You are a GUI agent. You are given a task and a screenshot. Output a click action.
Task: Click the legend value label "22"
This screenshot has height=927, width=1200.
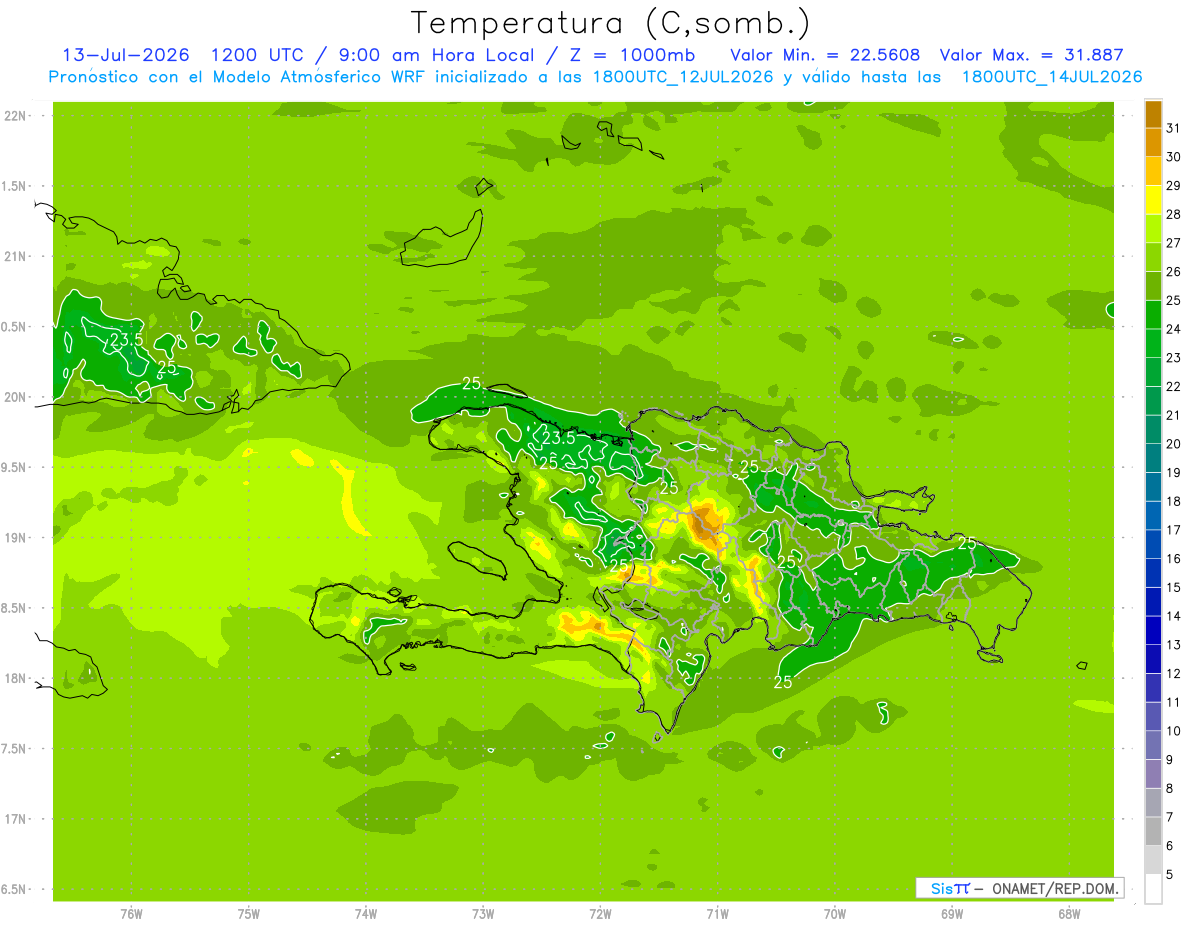tap(1174, 387)
